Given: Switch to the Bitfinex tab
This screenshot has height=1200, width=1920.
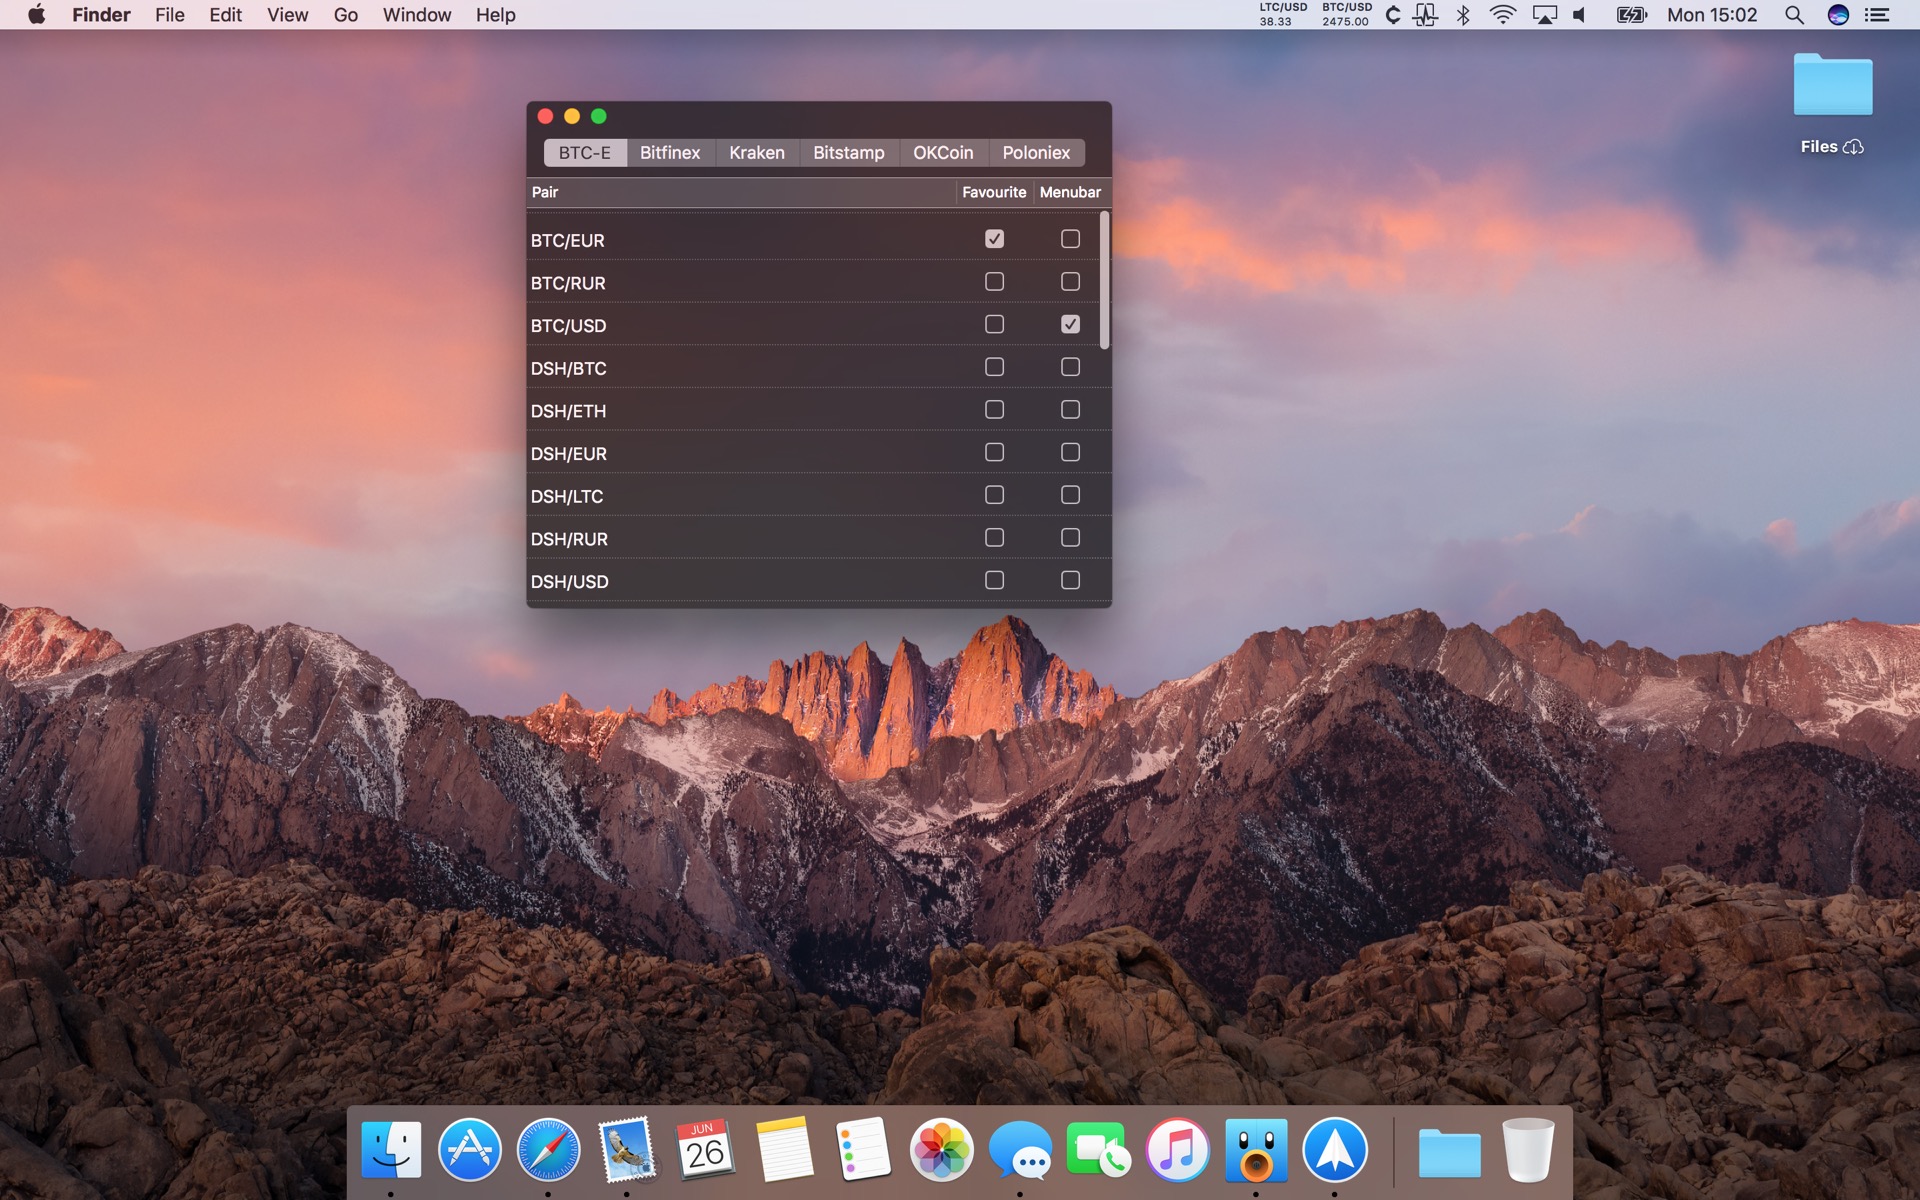Looking at the screenshot, I should click(670, 153).
